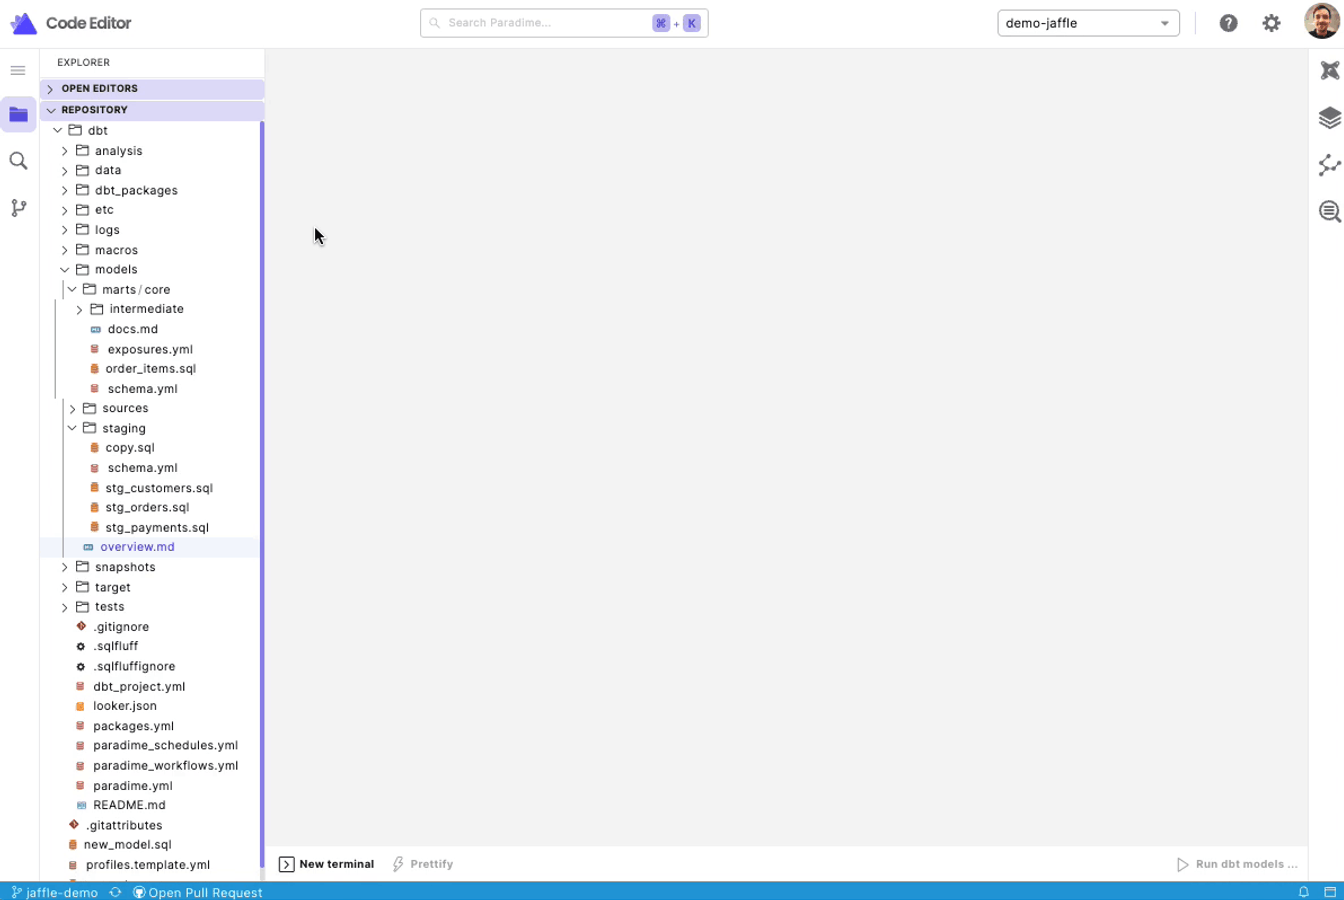This screenshot has width=1344, height=900.
Task: Open exposures.yml file
Action: point(150,349)
